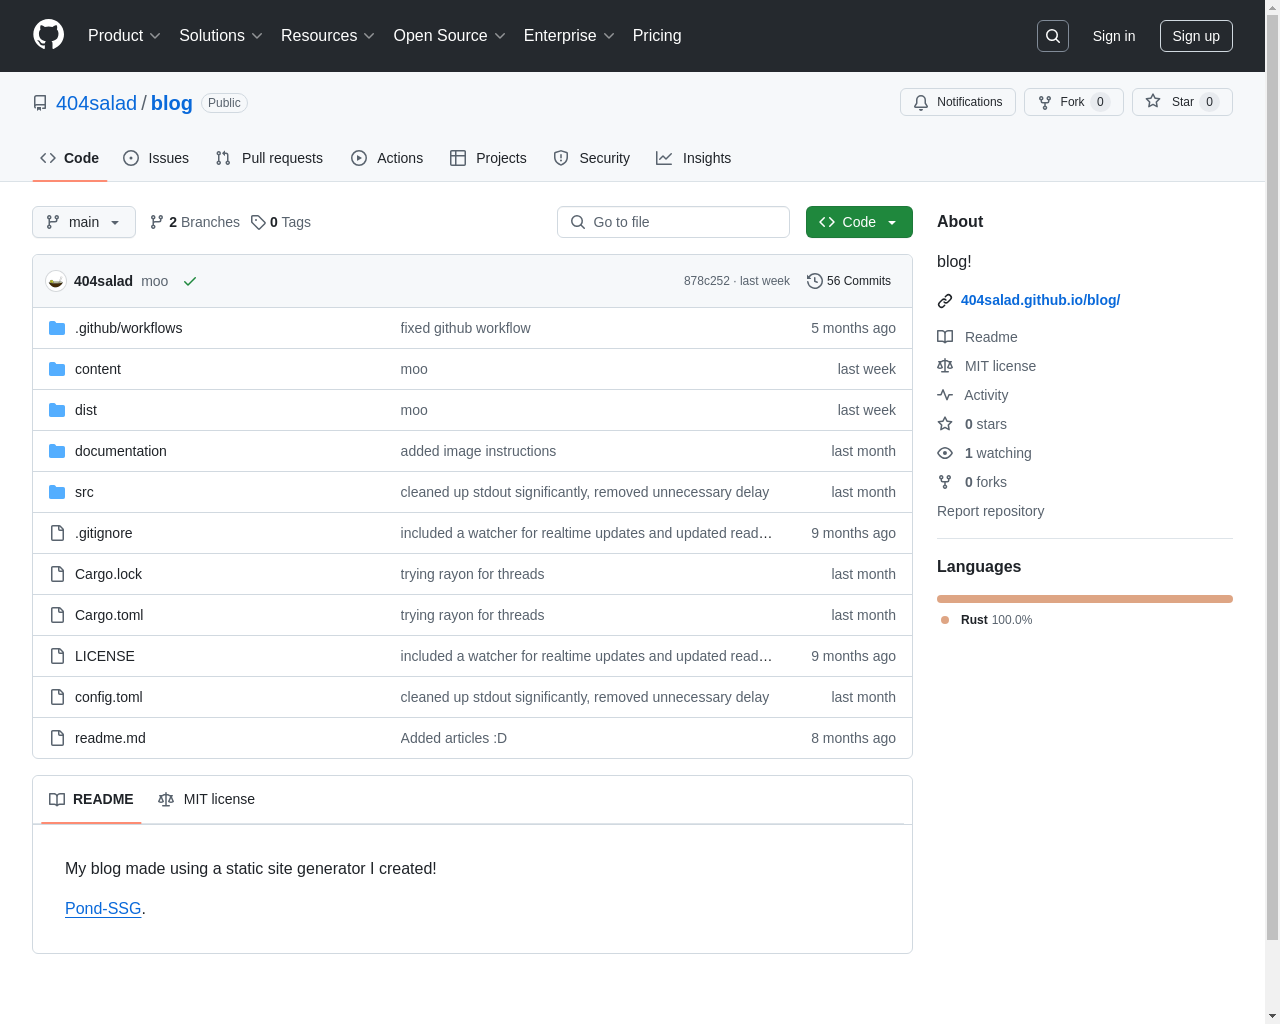Click Report repository link

coord(990,511)
